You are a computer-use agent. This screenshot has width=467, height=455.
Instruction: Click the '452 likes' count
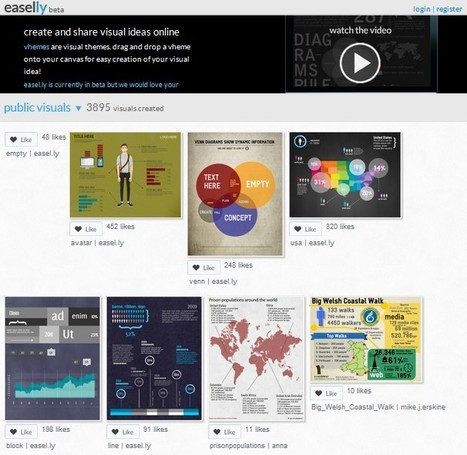coord(121,227)
